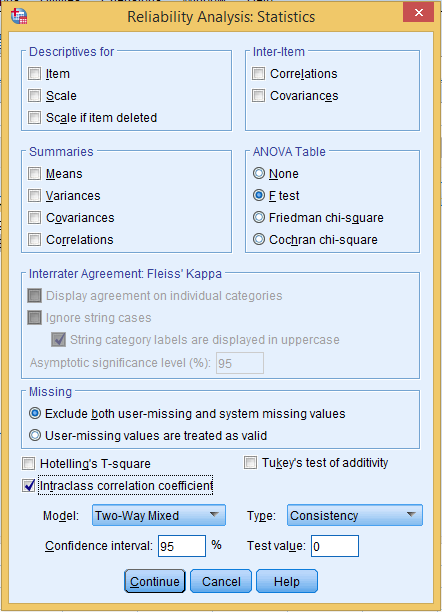Enable Tukey's test of additivity
The image size is (442, 612).
[x=250, y=463]
